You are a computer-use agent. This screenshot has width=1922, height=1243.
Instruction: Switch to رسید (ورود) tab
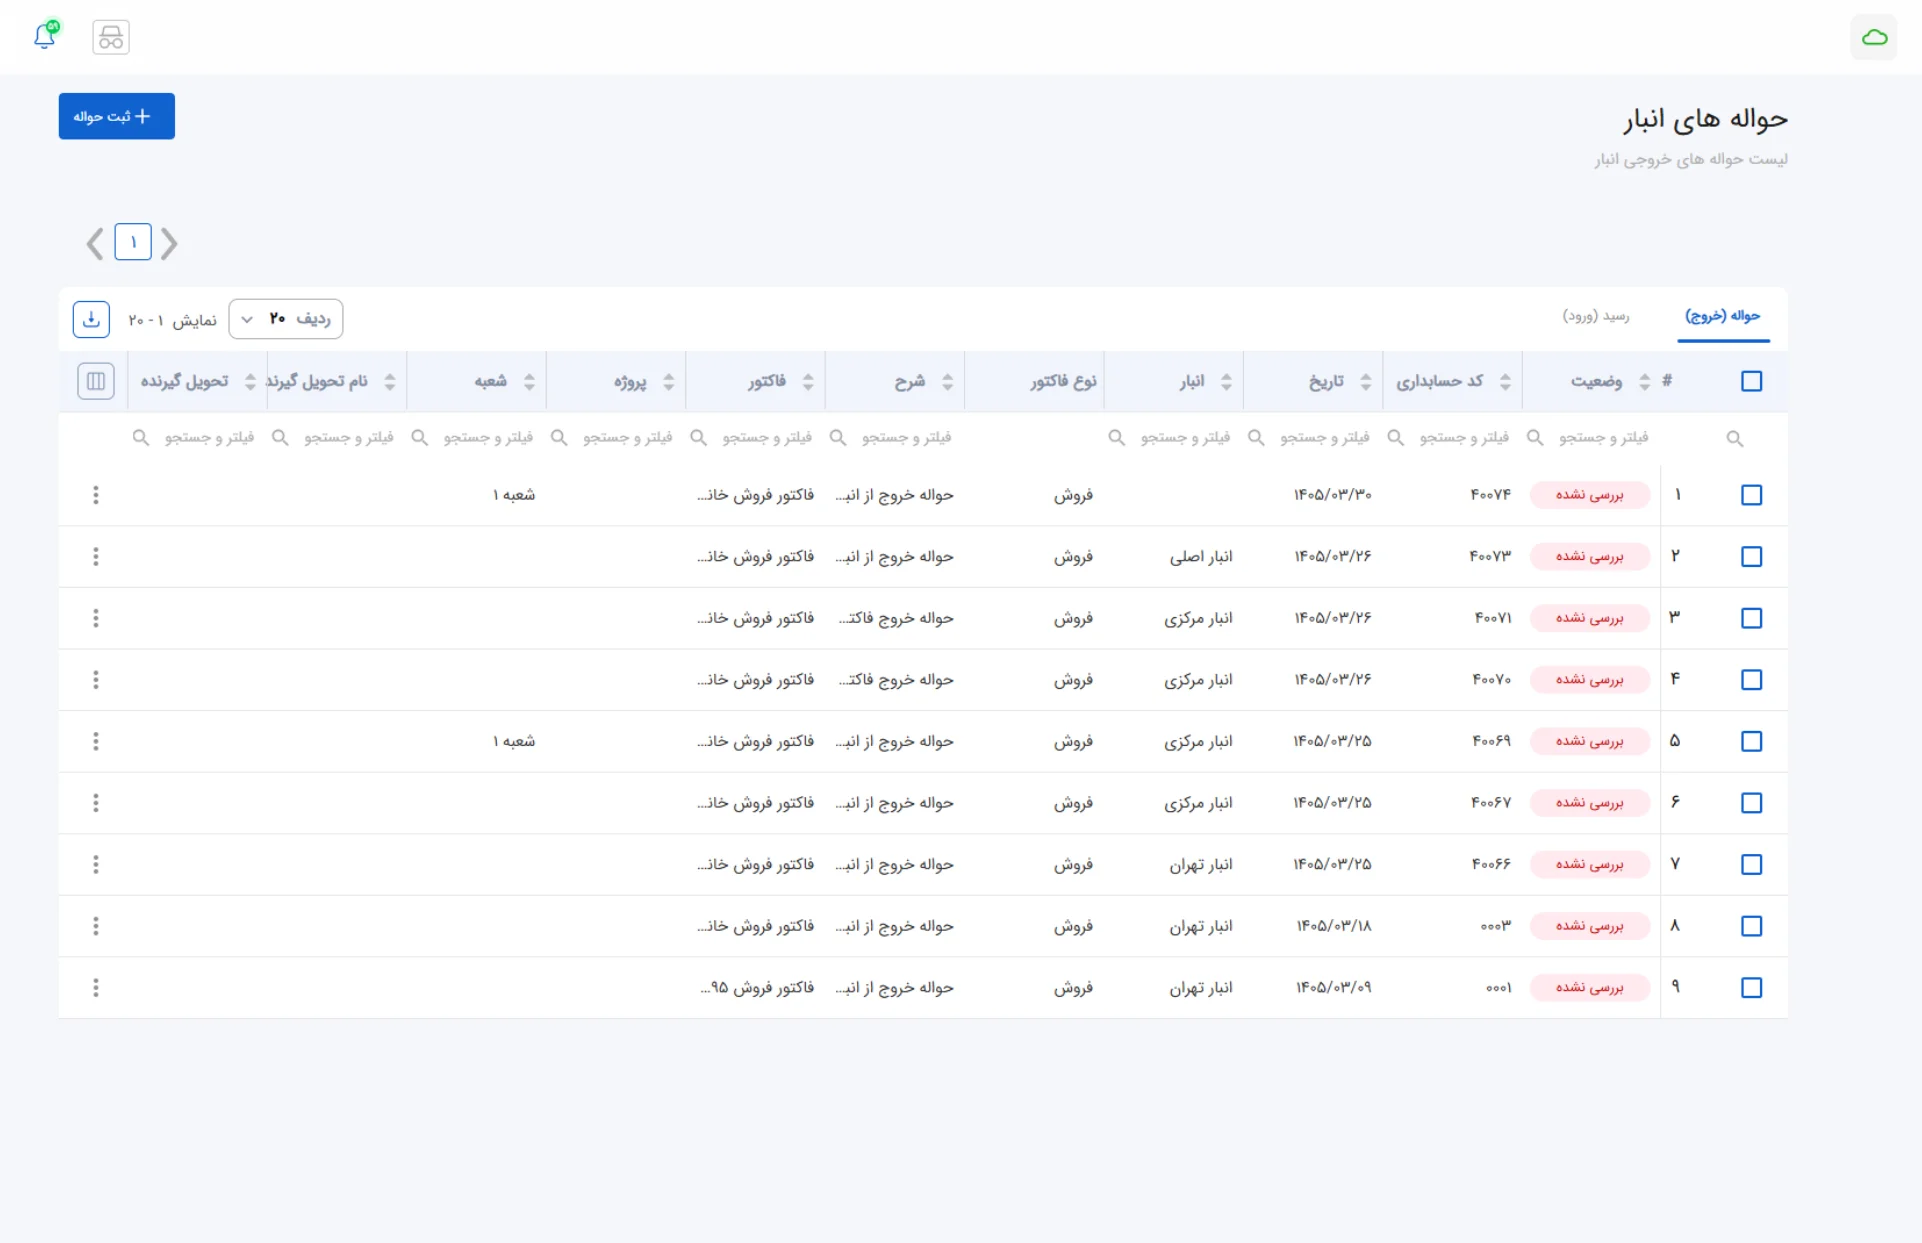tap(1596, 316)
